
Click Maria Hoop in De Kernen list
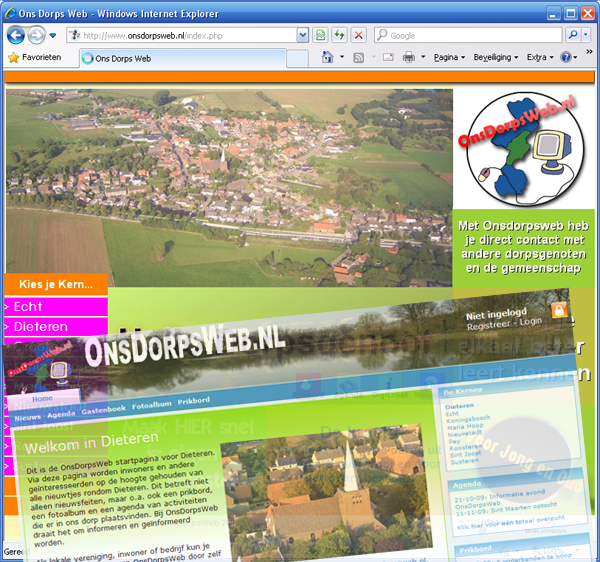tap(465, 426)
